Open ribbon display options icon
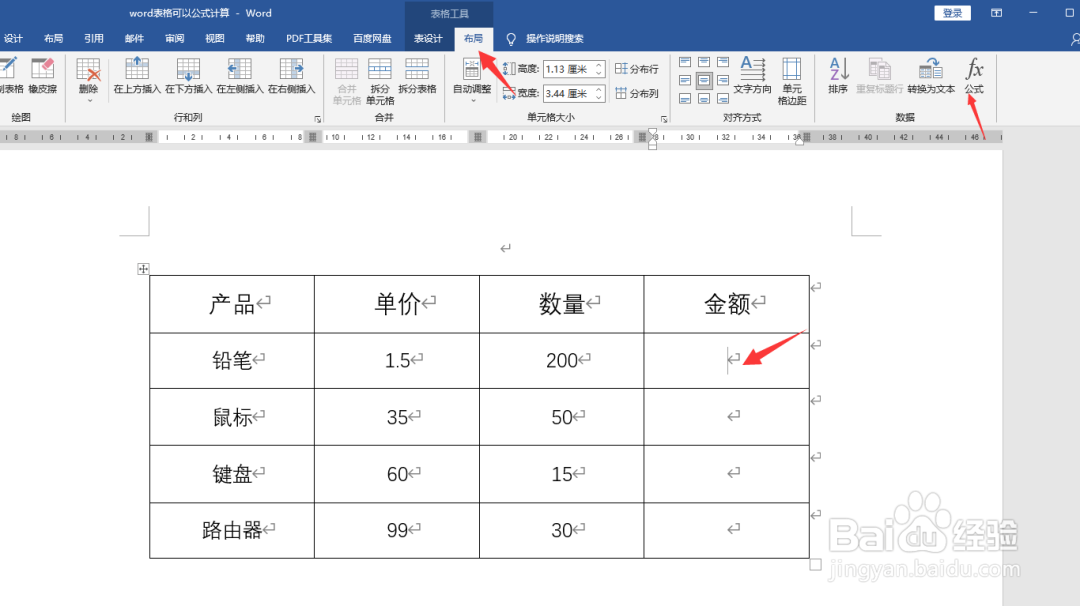This screenshot has width=1080, height=606. coord(996,13)
